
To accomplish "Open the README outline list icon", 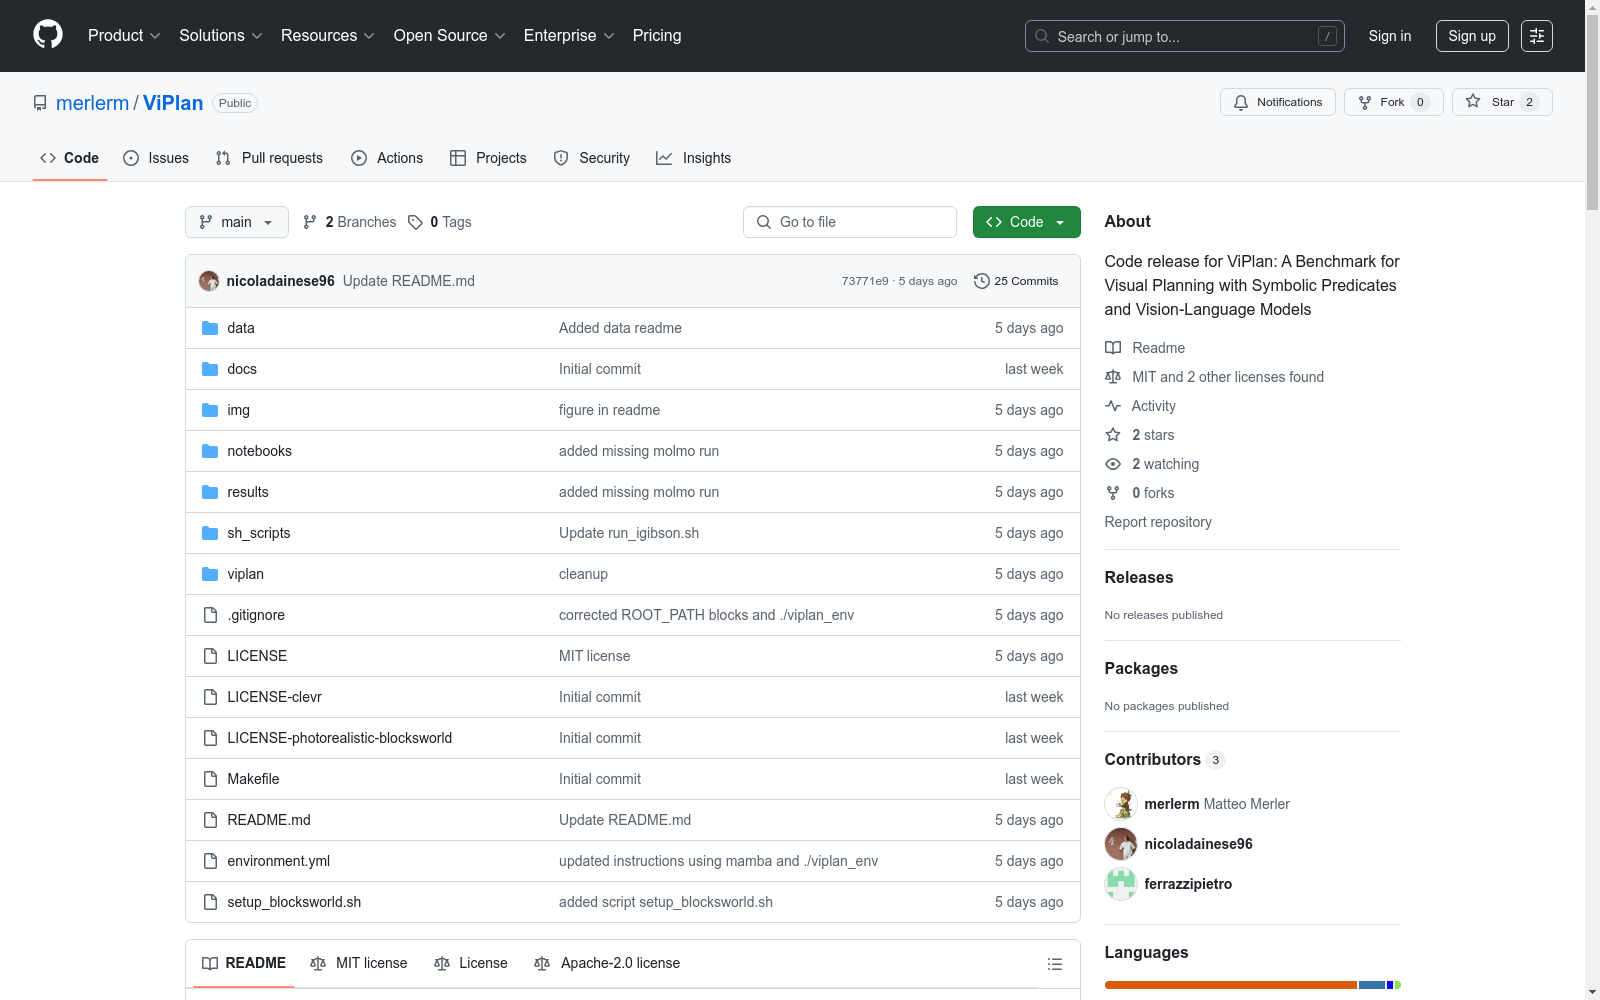I will (1055, 964).
